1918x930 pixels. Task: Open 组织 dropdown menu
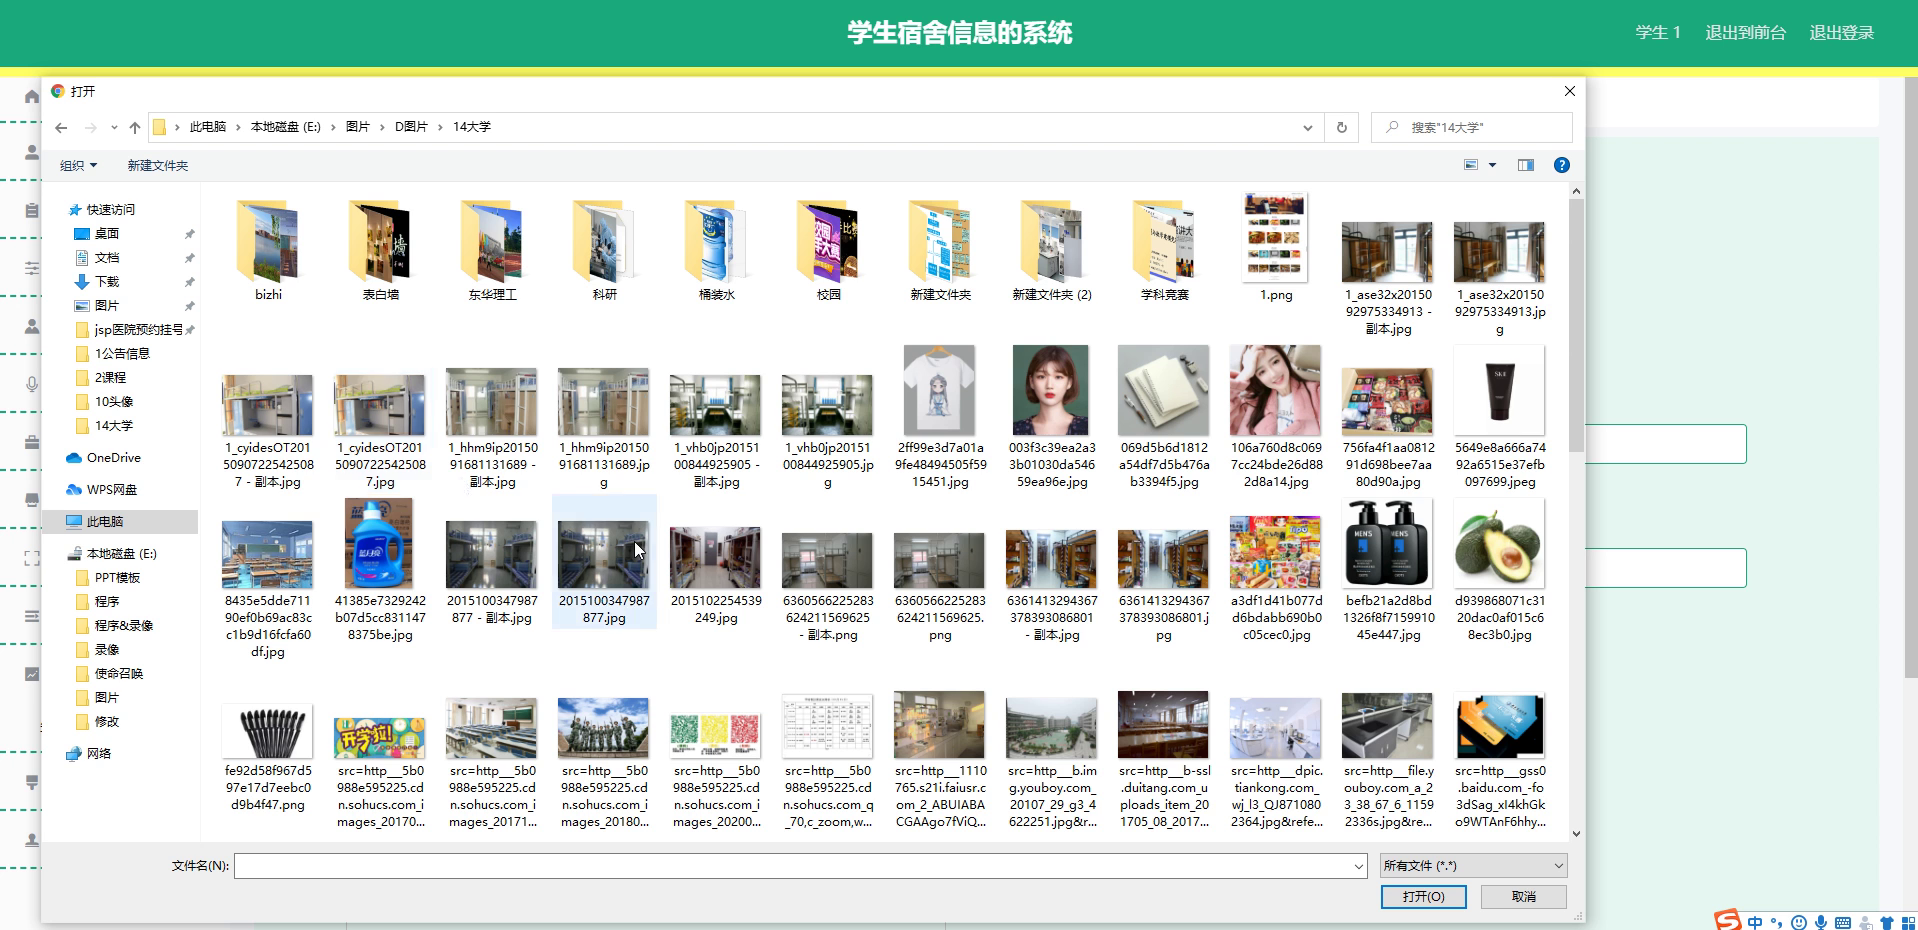point(79,166)
